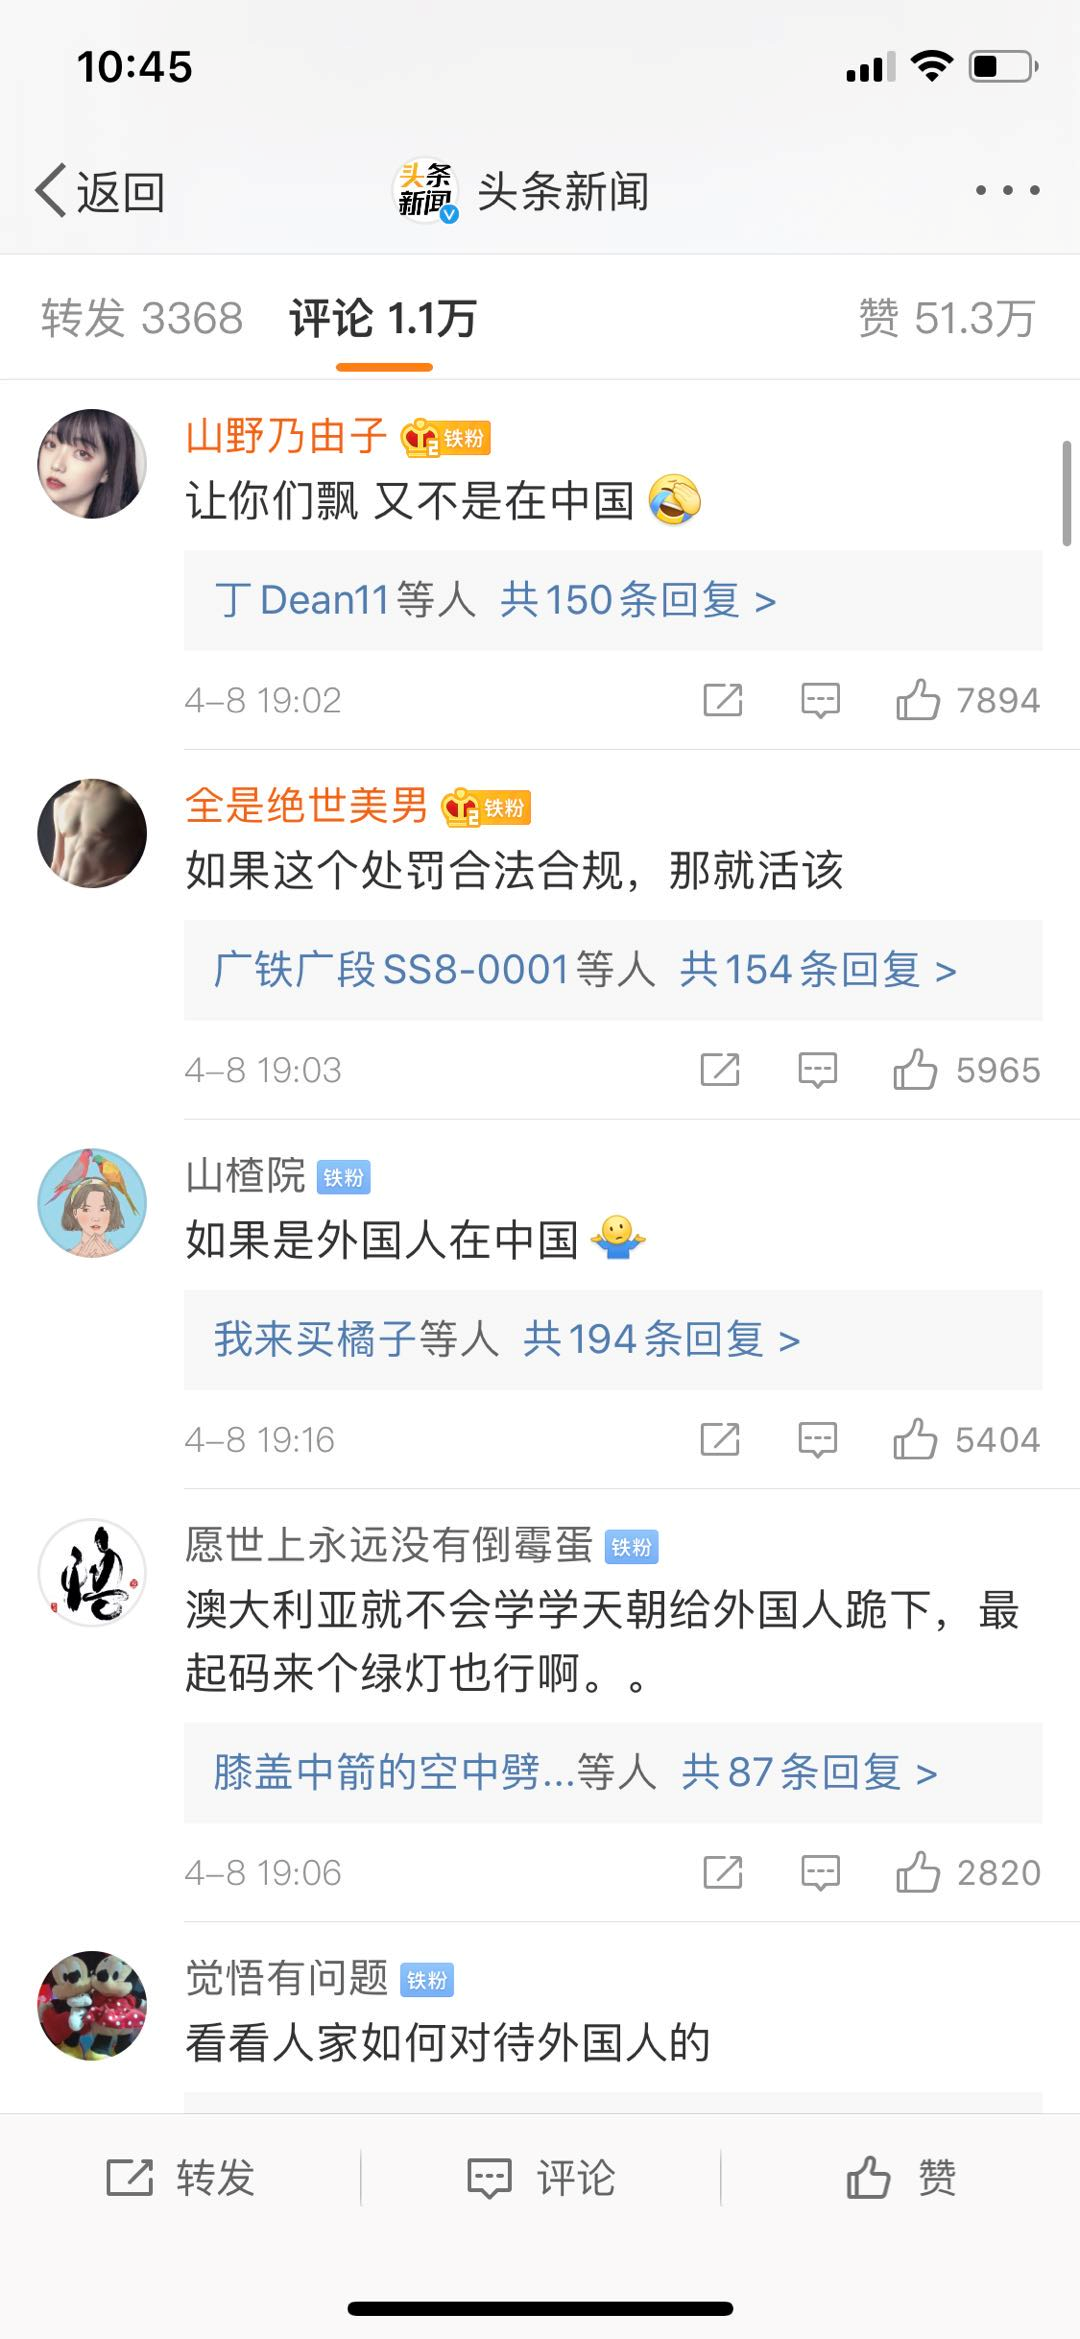Repost the comment by 山楂院

pyautogui.click(x=720, y=1440)
